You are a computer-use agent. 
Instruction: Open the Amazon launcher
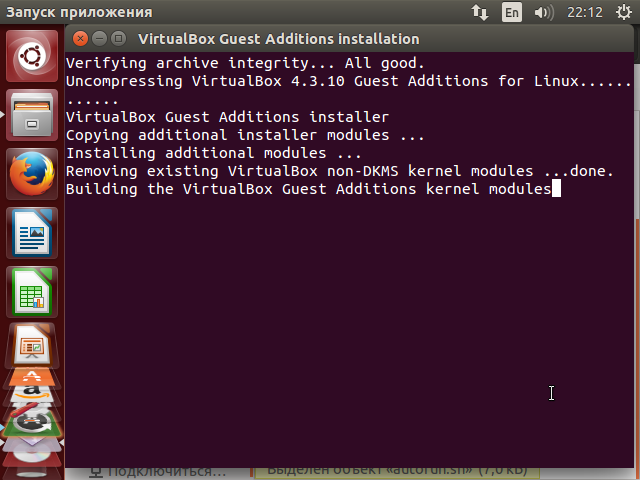click(x=32, y=395)
